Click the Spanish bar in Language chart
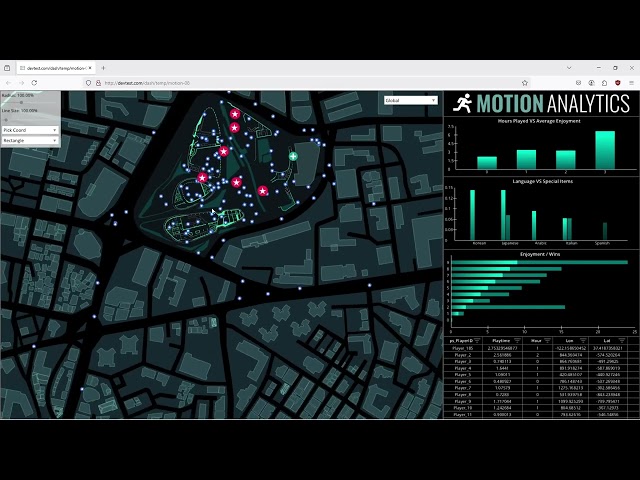The width and height of the screenshot is (640, 480). tap(605, 231)
